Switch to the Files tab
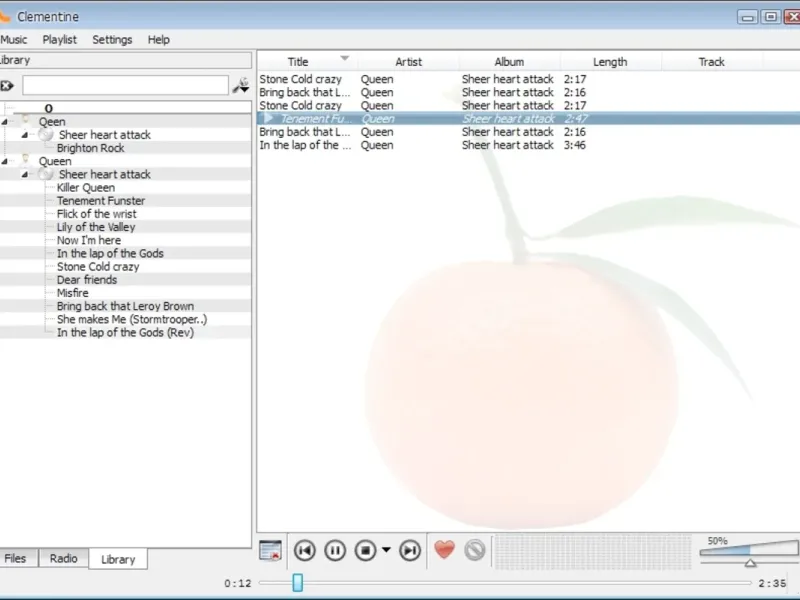This screenshot has width=800, height=600. click(x=15, y=558)
